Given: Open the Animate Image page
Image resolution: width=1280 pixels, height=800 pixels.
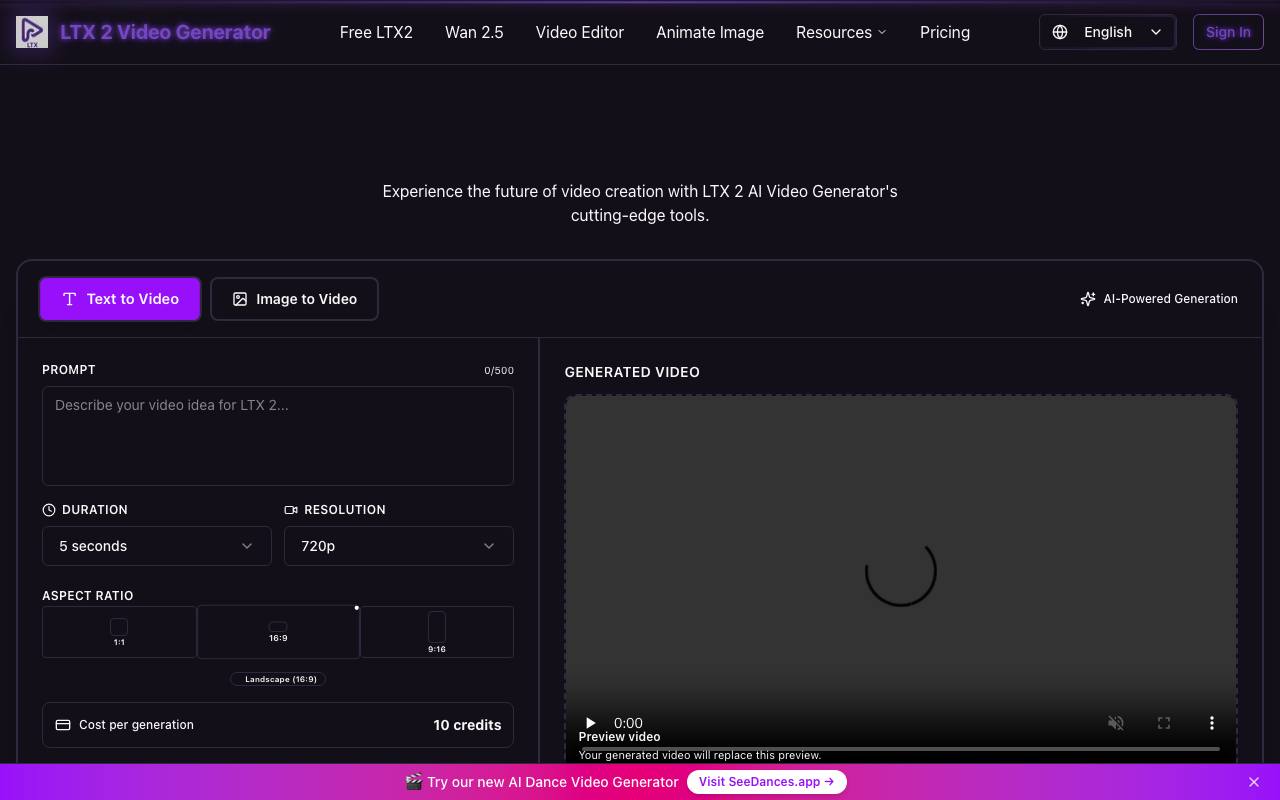Looking at the screenshot, I should 710,32.
